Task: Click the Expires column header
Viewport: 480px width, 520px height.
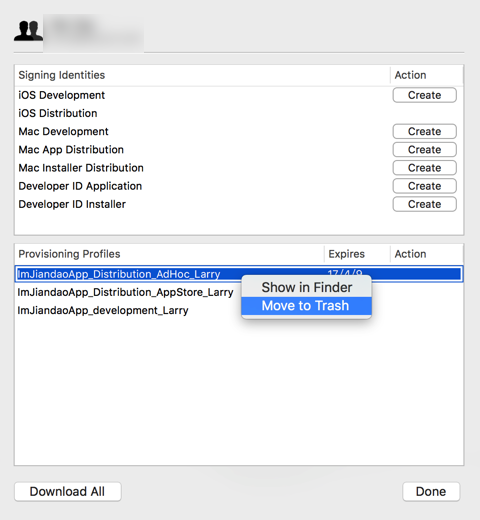Action: (x=357, y=254)
